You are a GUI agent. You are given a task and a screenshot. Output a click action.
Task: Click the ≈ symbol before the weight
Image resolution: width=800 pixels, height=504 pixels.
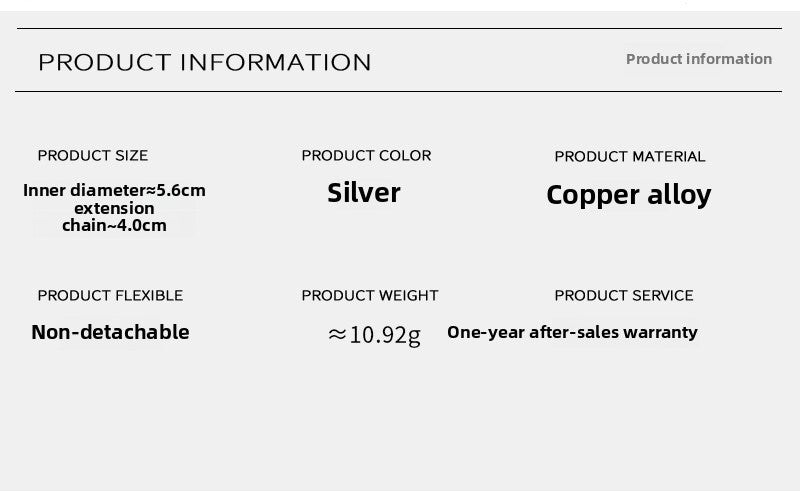(337, 334)
